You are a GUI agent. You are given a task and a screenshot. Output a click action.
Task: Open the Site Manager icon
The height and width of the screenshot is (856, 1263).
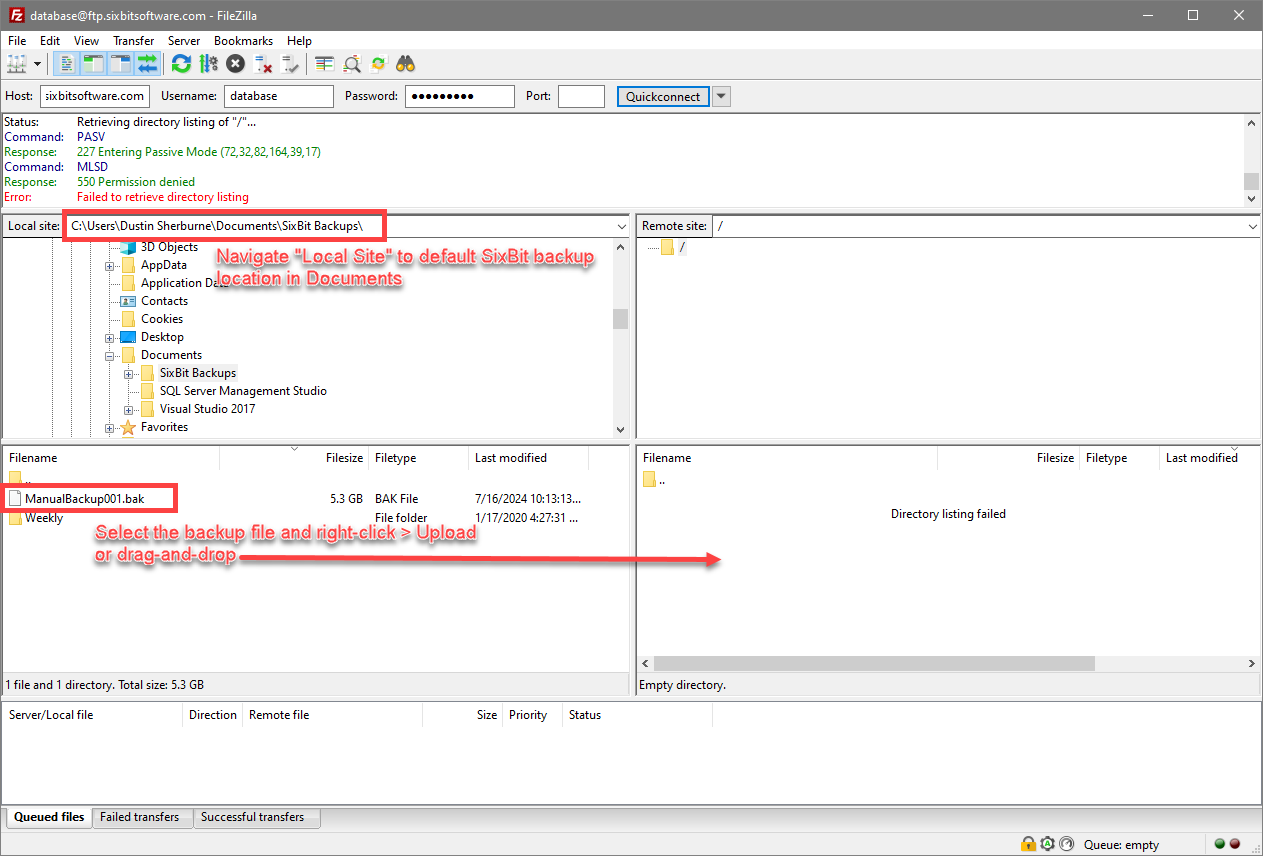click(x=17, y=64)
